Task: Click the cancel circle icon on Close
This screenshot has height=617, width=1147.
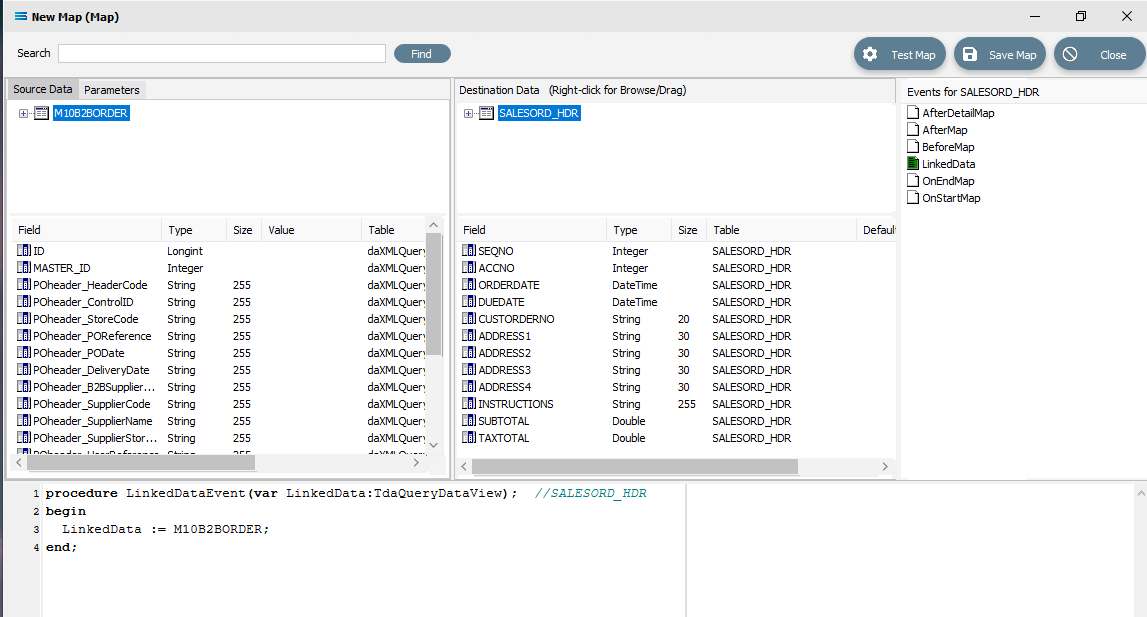Action: (x=1070, y=54)
